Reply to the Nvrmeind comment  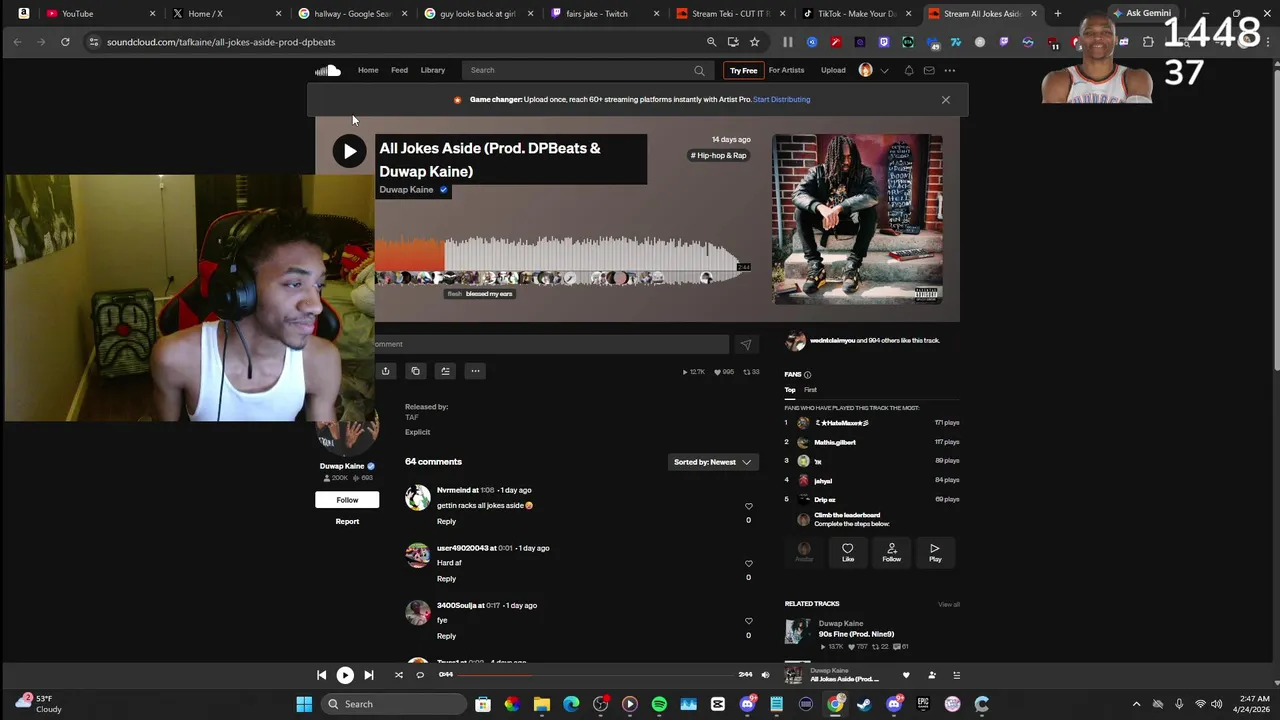(446, 521)
